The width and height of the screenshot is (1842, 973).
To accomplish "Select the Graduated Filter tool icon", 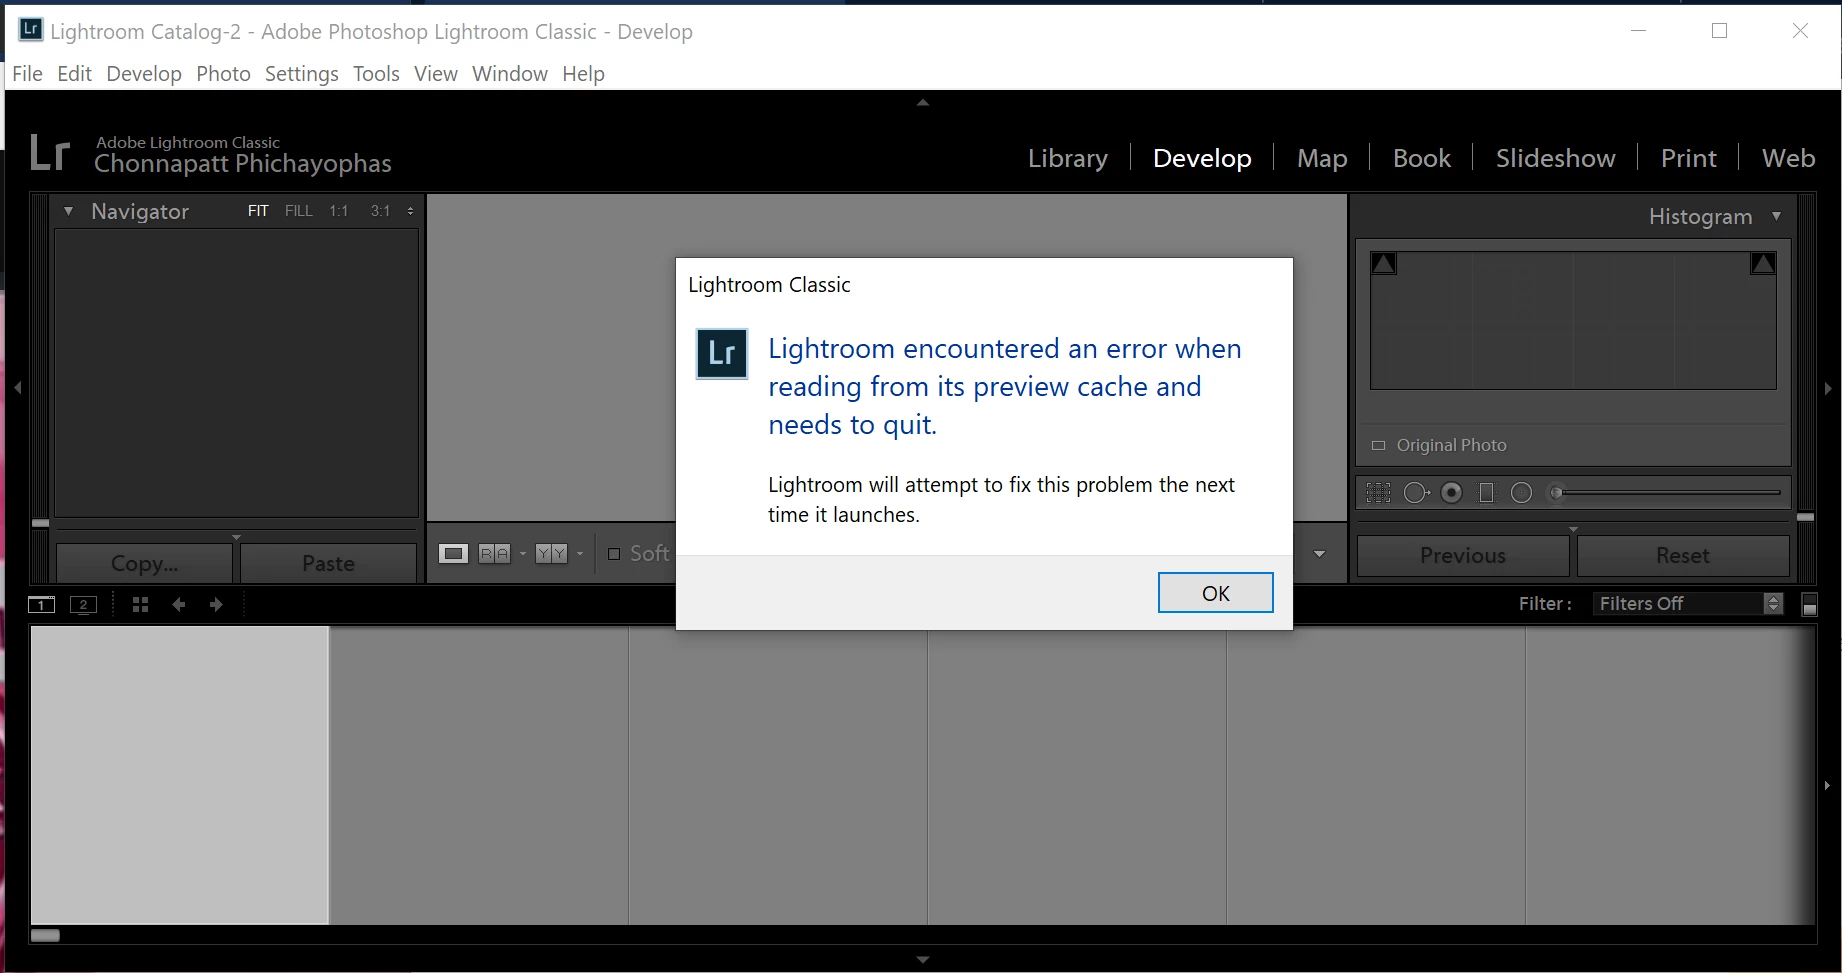I will pos(1486,492).
